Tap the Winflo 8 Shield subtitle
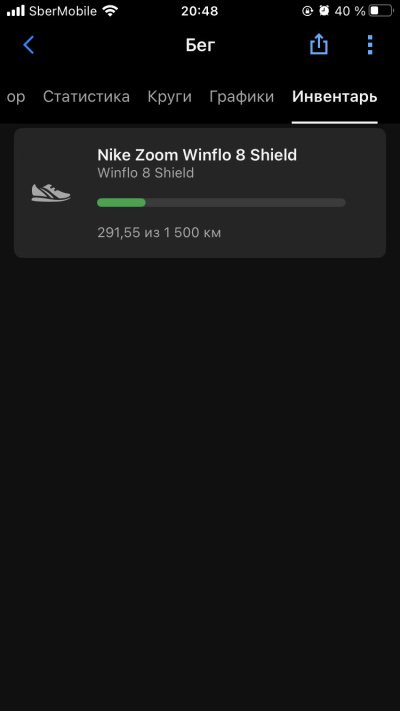This screenshot has height=711, width=400. (x=146, y=173)
